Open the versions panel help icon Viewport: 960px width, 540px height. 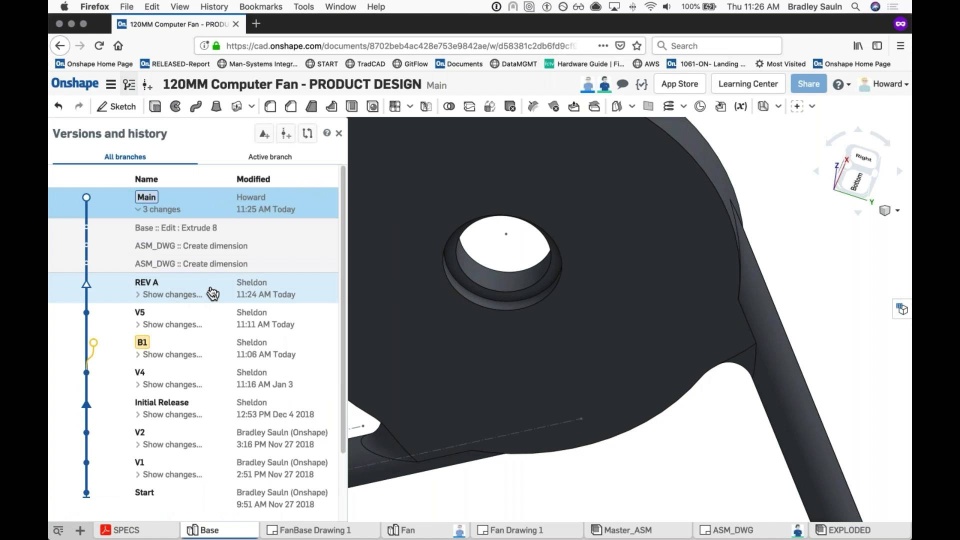tap(327, 133)
